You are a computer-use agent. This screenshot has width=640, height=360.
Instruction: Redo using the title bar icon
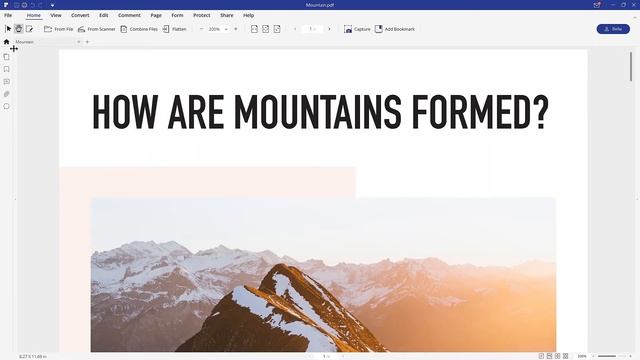[40, 5]
